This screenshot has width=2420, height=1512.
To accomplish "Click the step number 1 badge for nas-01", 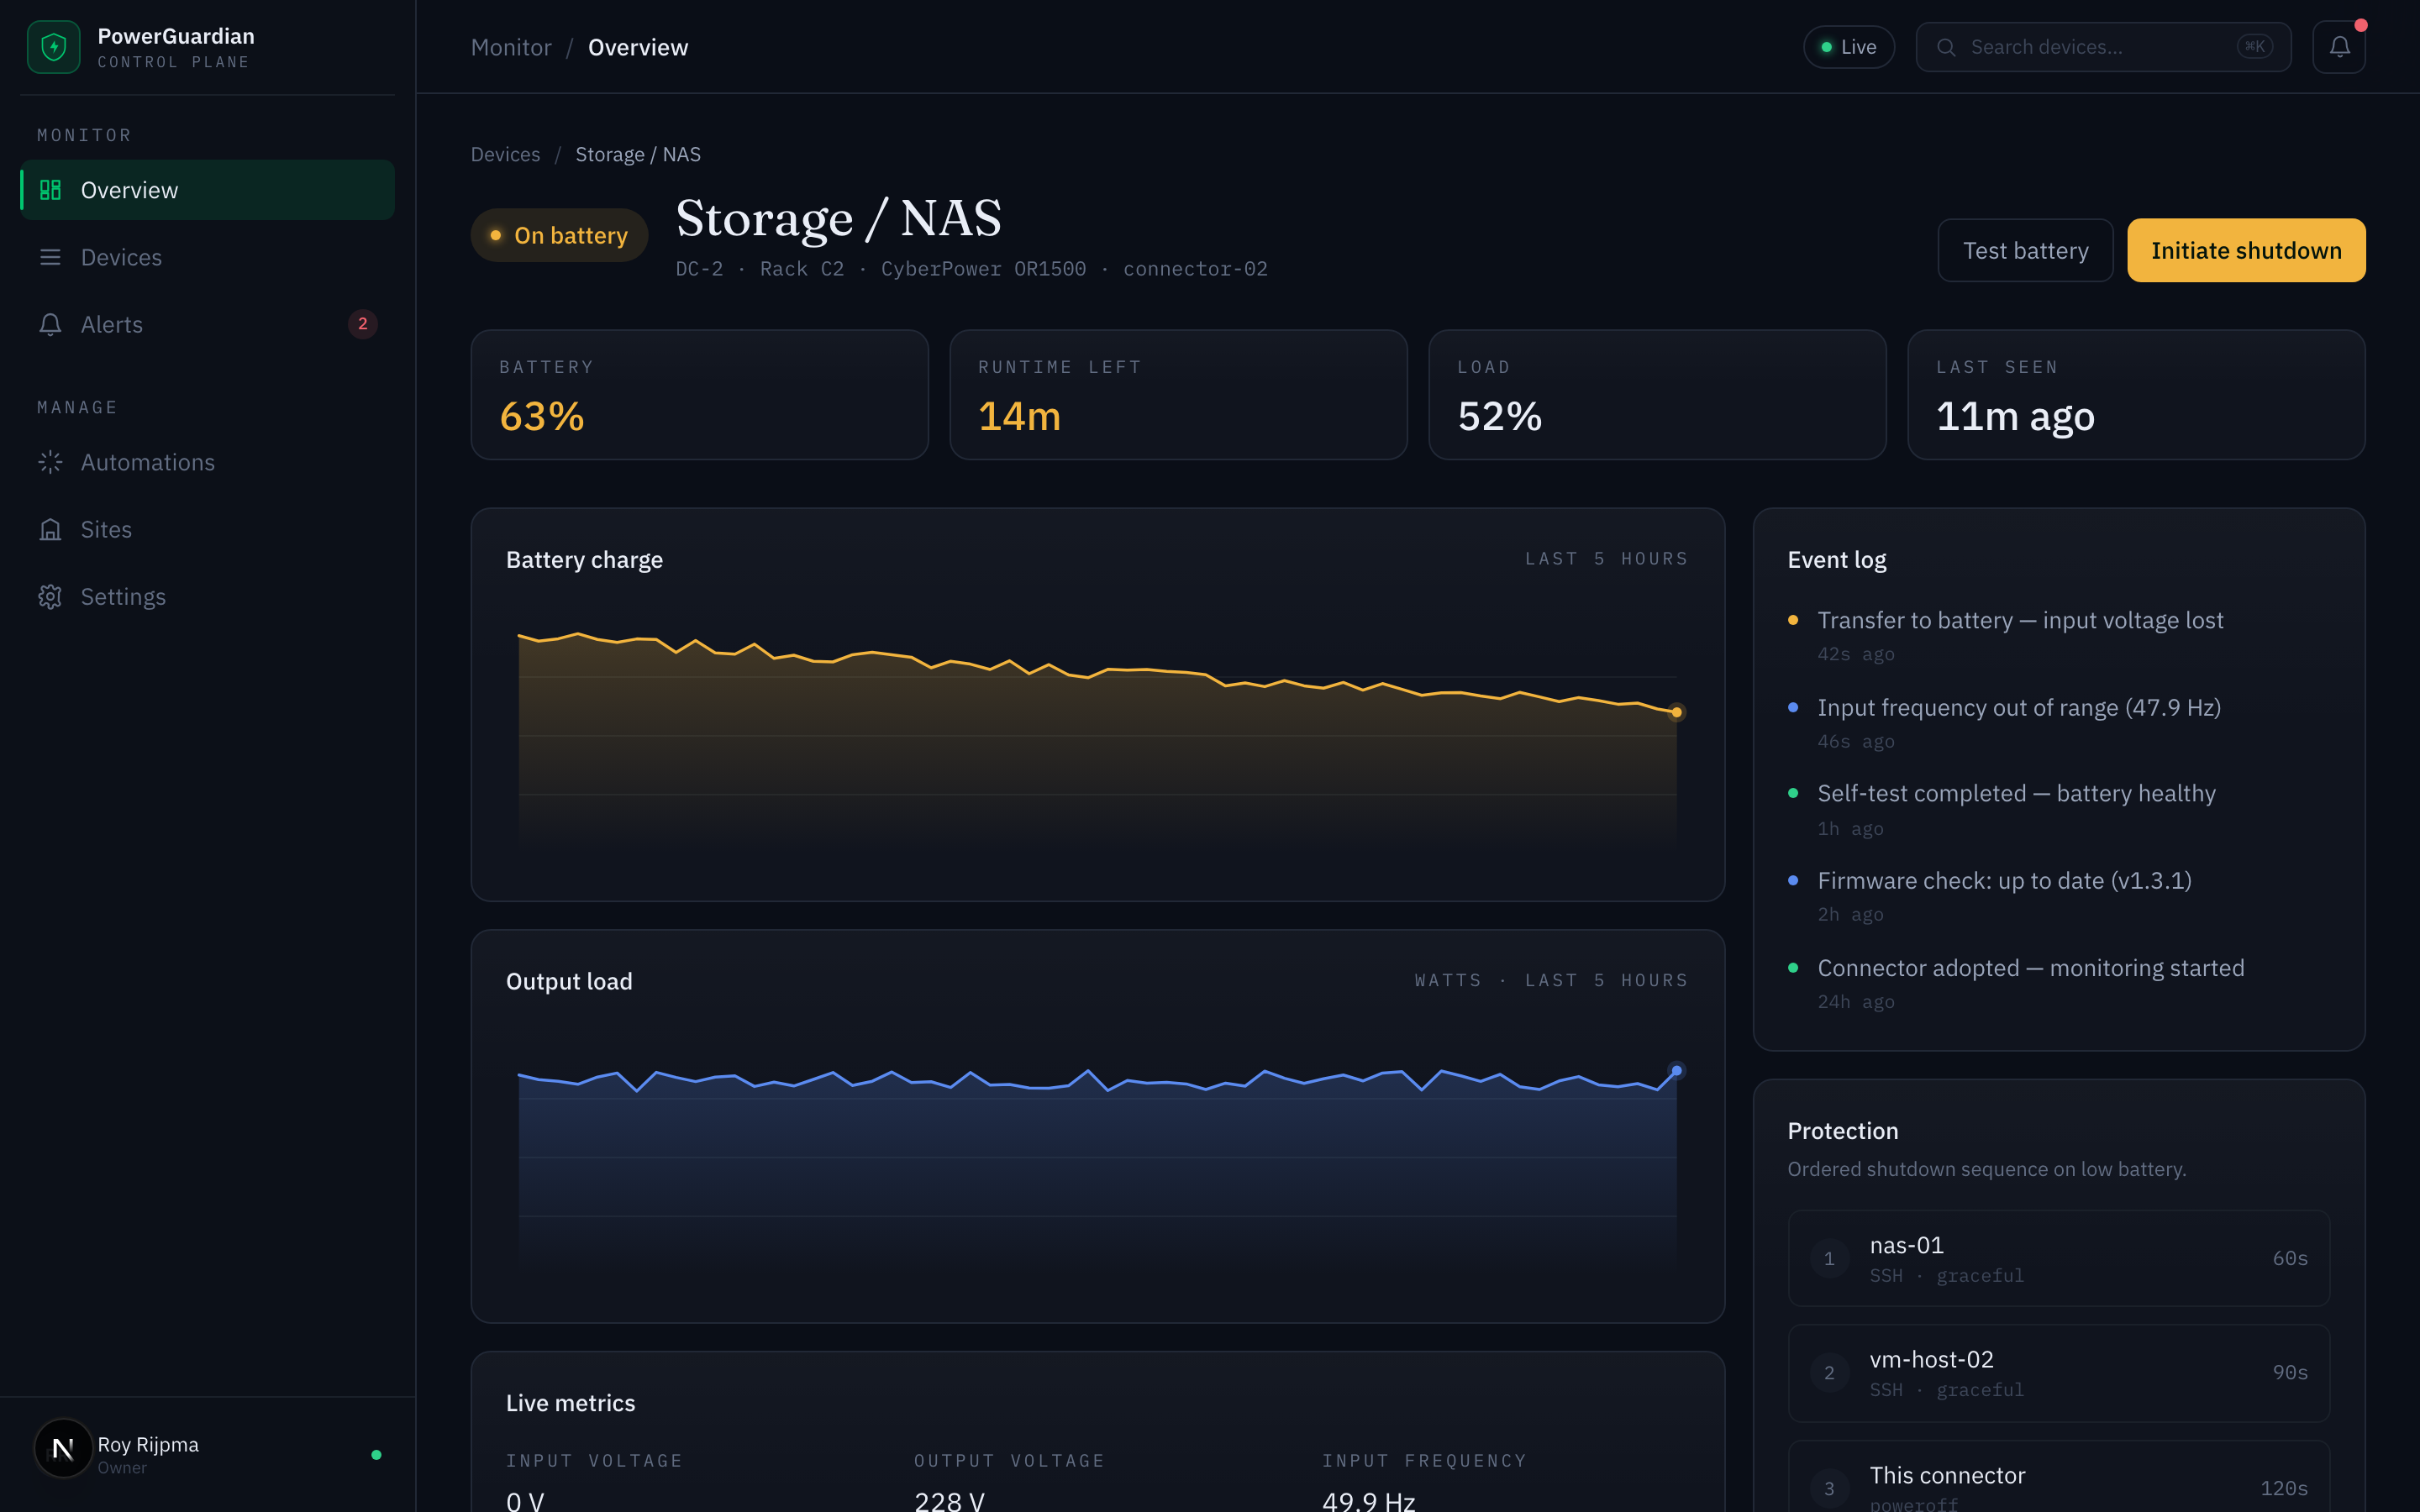I will [x=1829, y=1258].
